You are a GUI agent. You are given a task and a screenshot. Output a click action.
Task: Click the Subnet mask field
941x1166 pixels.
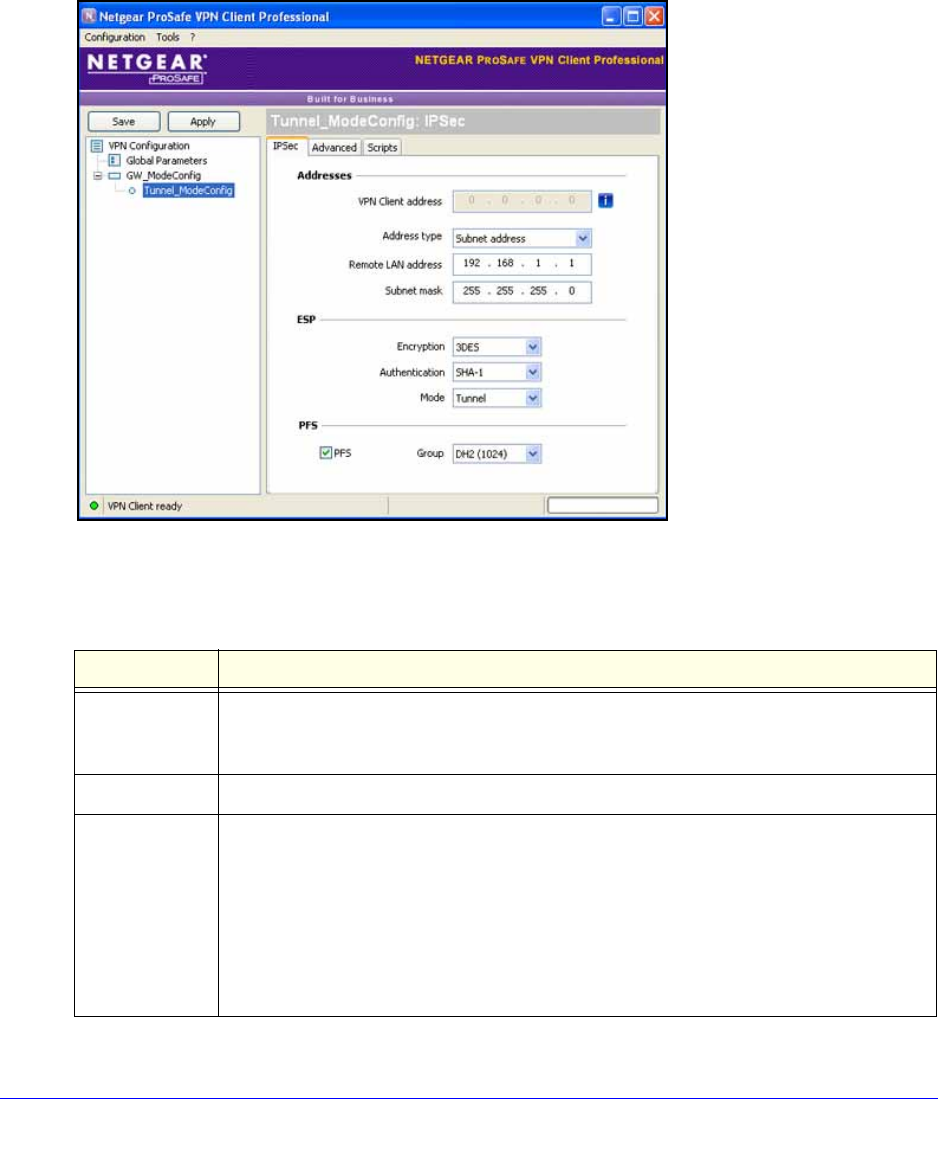522,292
